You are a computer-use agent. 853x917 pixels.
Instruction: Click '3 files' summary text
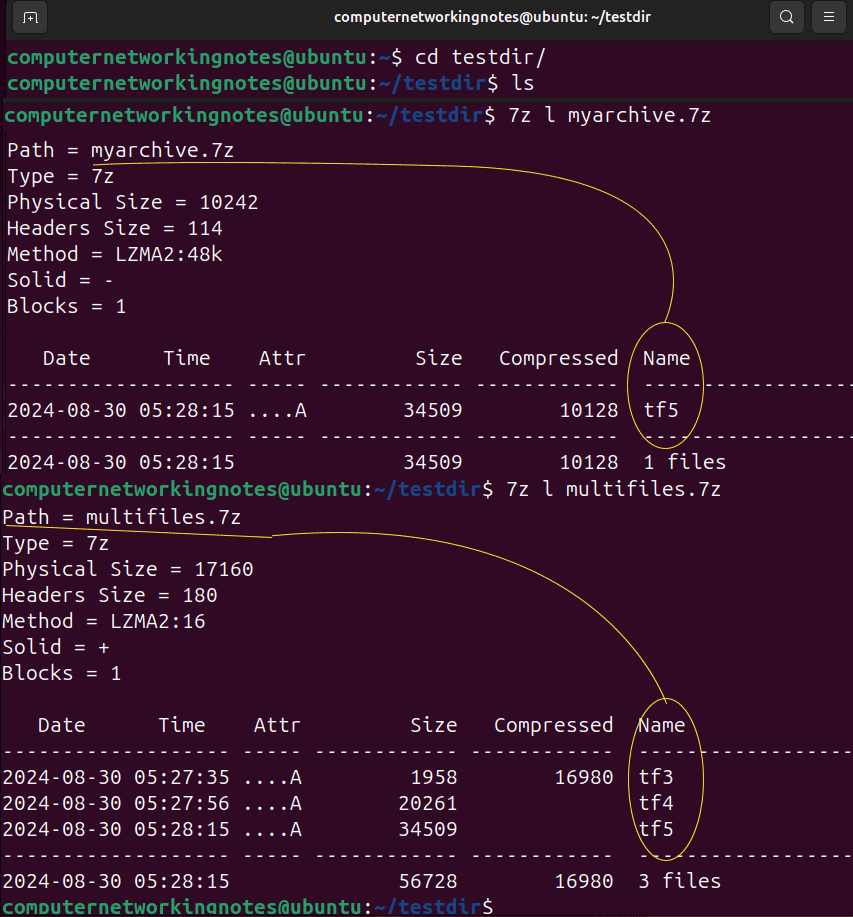click(x=680, y=881)
